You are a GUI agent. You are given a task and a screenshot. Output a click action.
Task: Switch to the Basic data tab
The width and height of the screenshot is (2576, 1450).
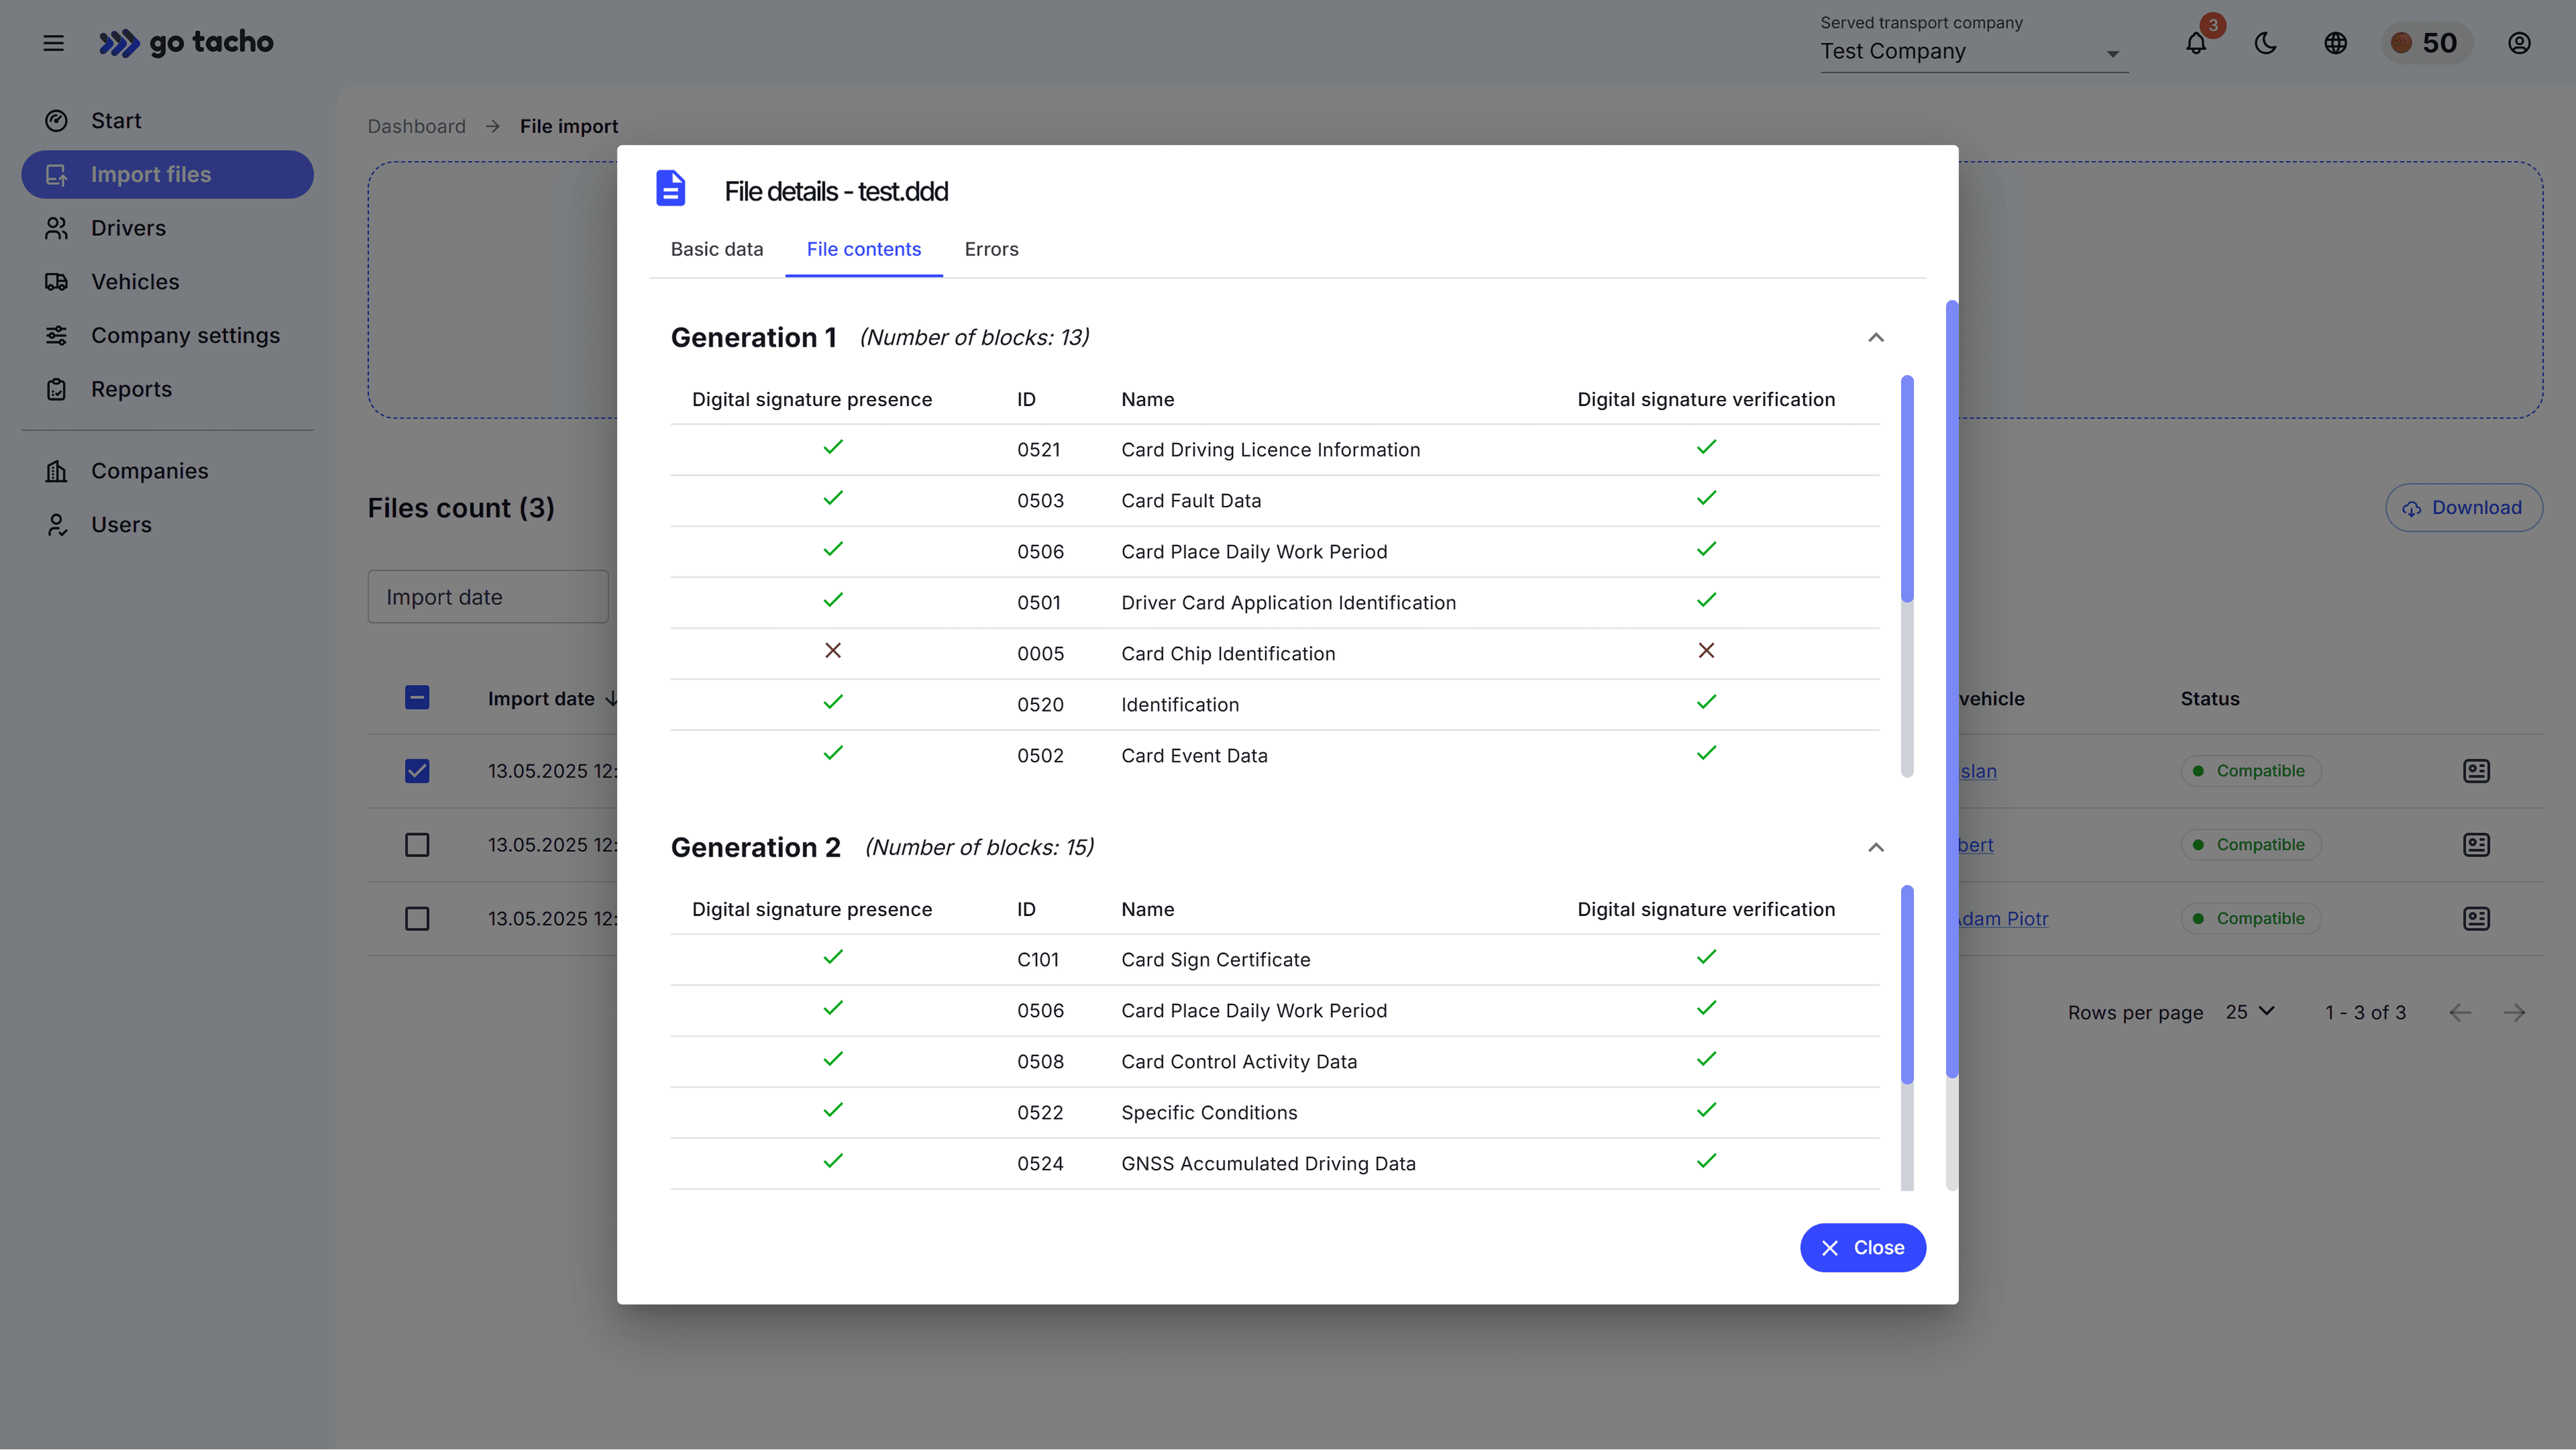(717, 250)
